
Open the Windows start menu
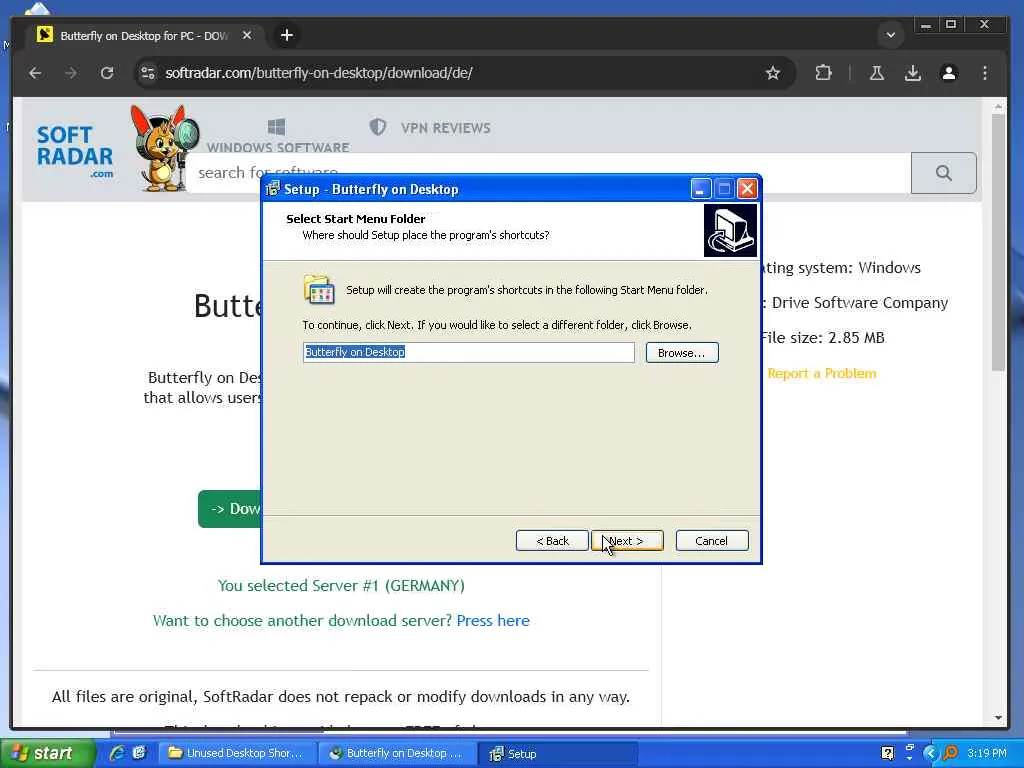pos(46,753)
